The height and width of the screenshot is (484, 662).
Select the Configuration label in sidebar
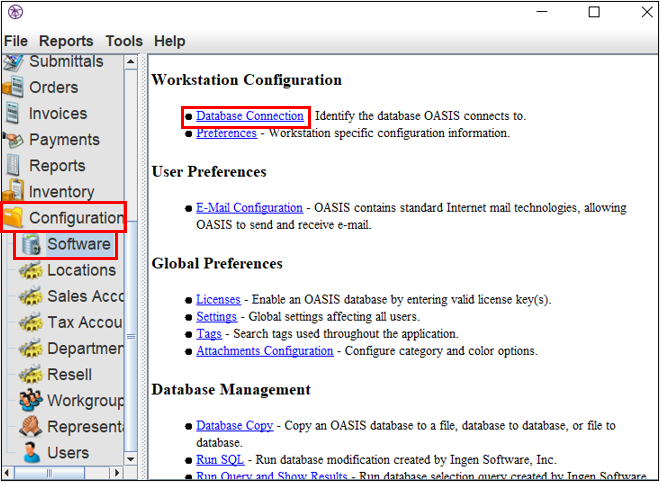(76, 218)
